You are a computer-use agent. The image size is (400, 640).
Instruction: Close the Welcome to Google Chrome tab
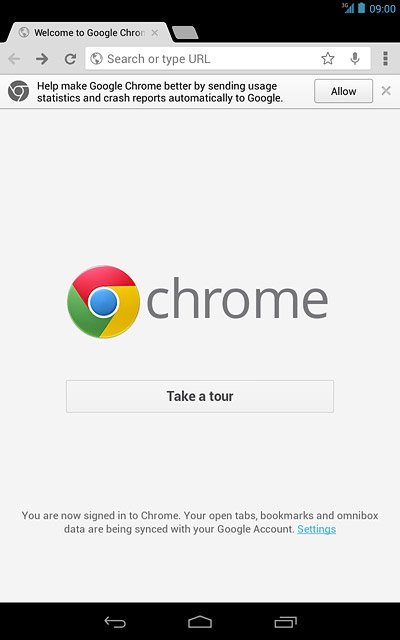155,33
